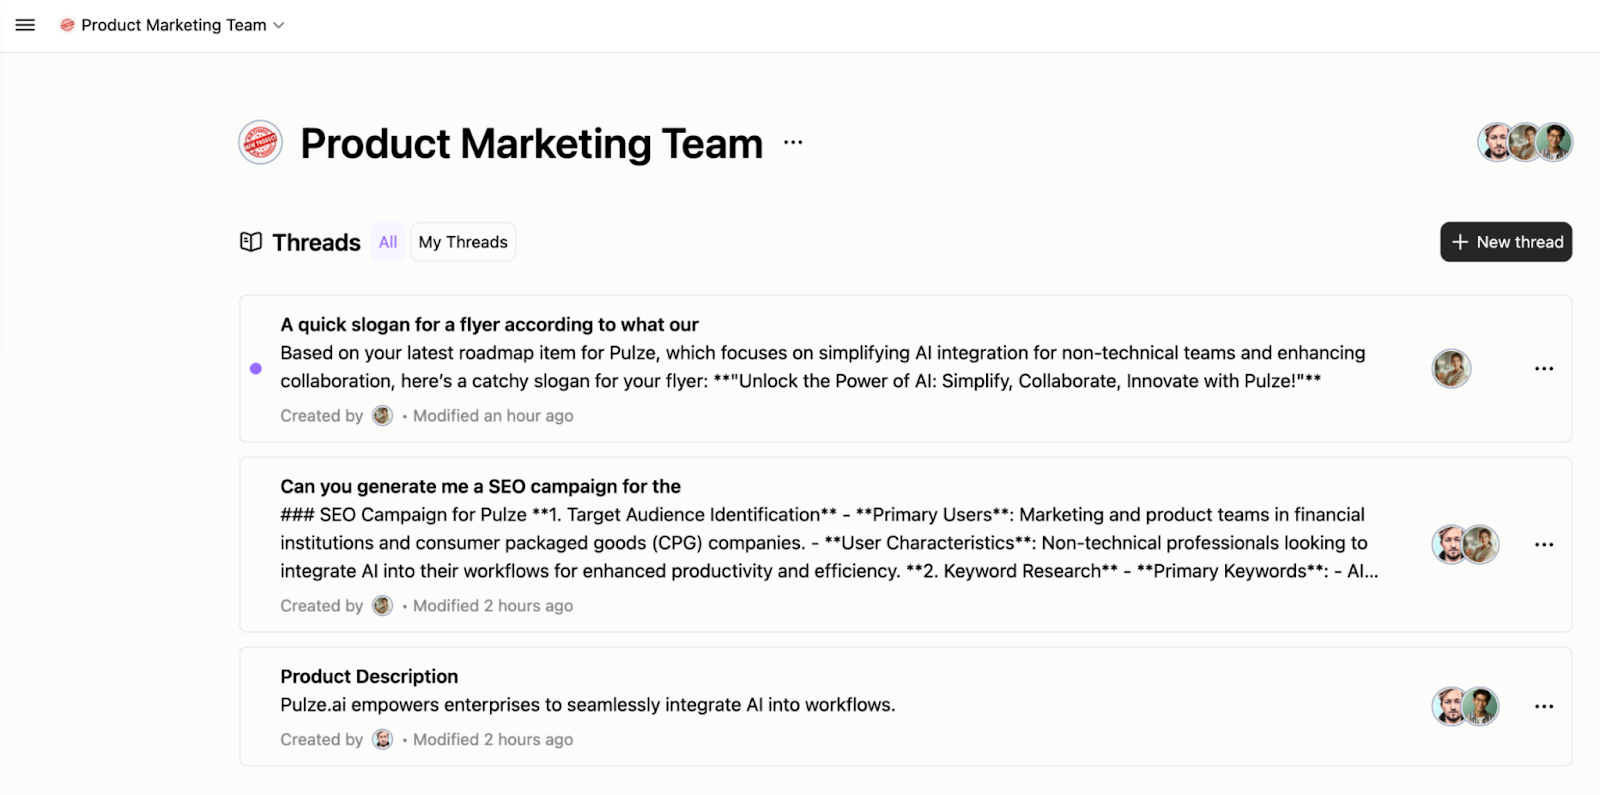Open the hamburger menu
The height and width of the screenshot is (795, 1600).
[x=25, y=25]
